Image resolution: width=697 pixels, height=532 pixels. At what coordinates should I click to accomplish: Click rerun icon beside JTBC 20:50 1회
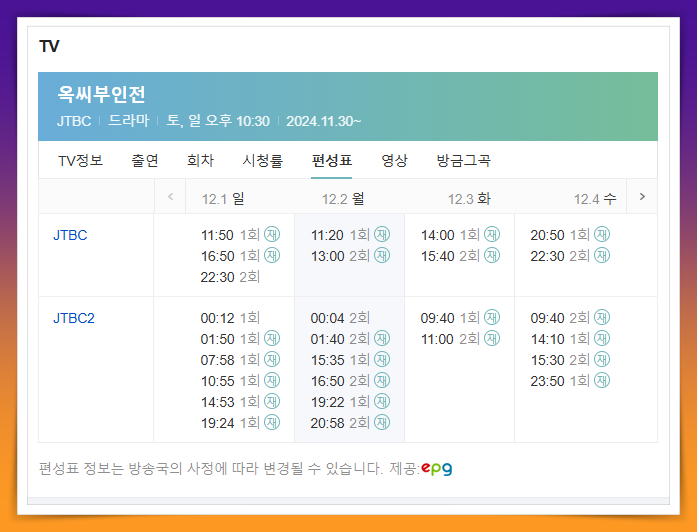602,234
